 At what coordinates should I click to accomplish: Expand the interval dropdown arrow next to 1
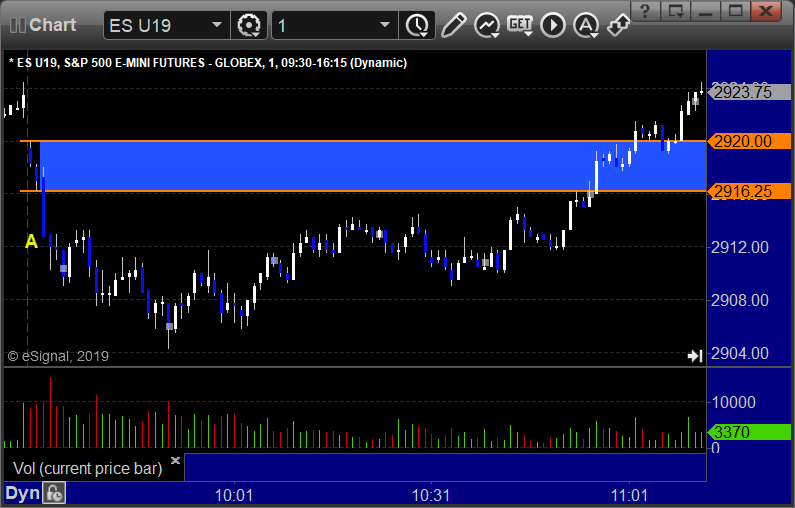point(385,25)
